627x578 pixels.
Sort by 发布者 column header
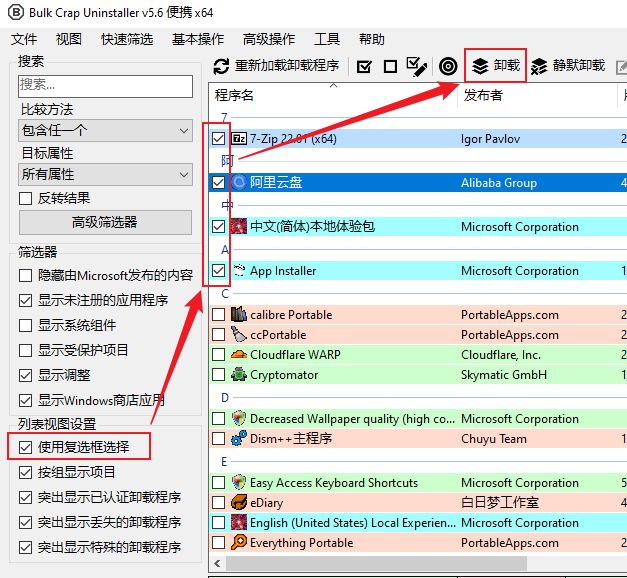[538, 95]
